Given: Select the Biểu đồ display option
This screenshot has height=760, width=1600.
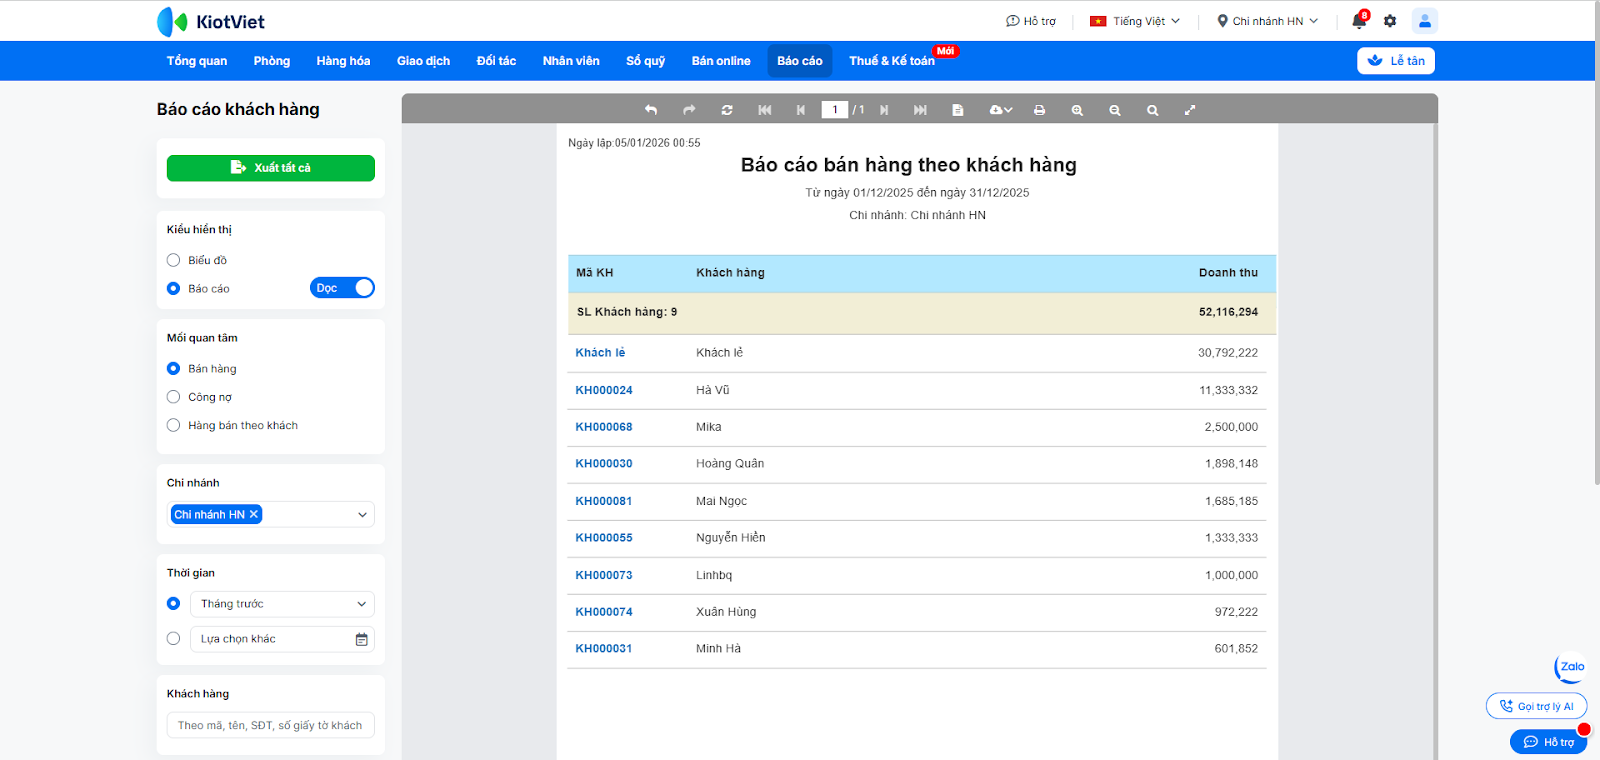Looking at the screenshot, I should (x=174, y=260).
